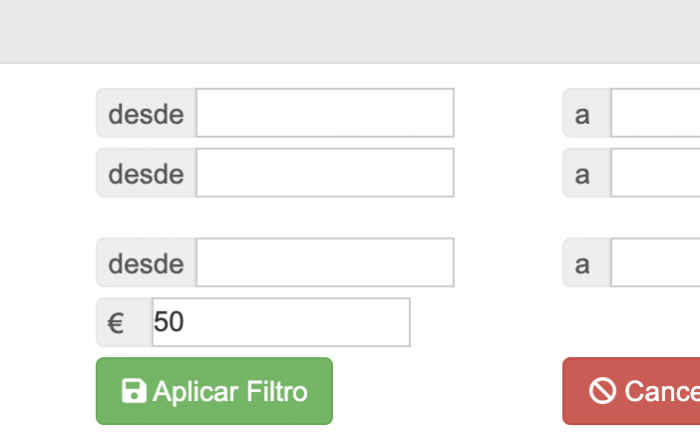
Task: Focus the middle 'a' input field
Action: tap(655, 173)
